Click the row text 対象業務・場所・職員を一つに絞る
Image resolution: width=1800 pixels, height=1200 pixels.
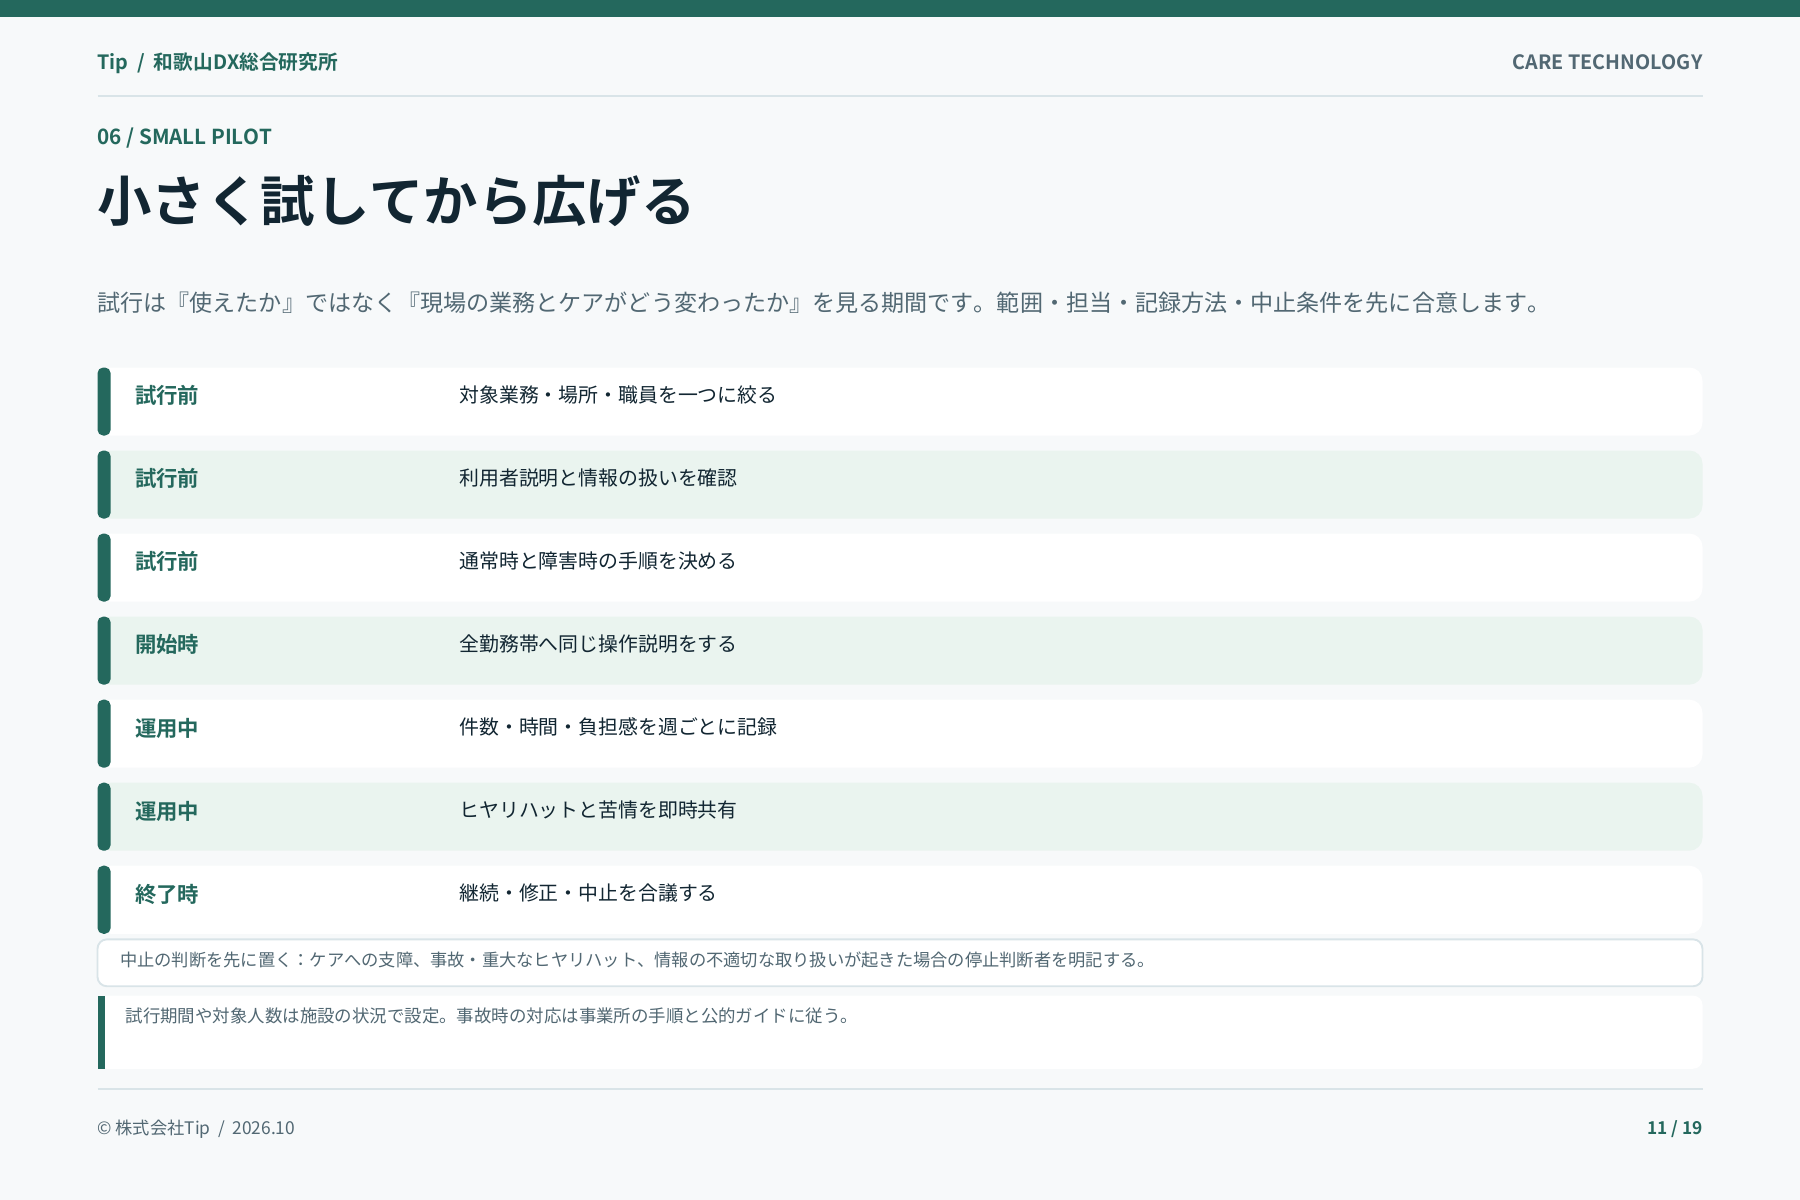[617, 395]
